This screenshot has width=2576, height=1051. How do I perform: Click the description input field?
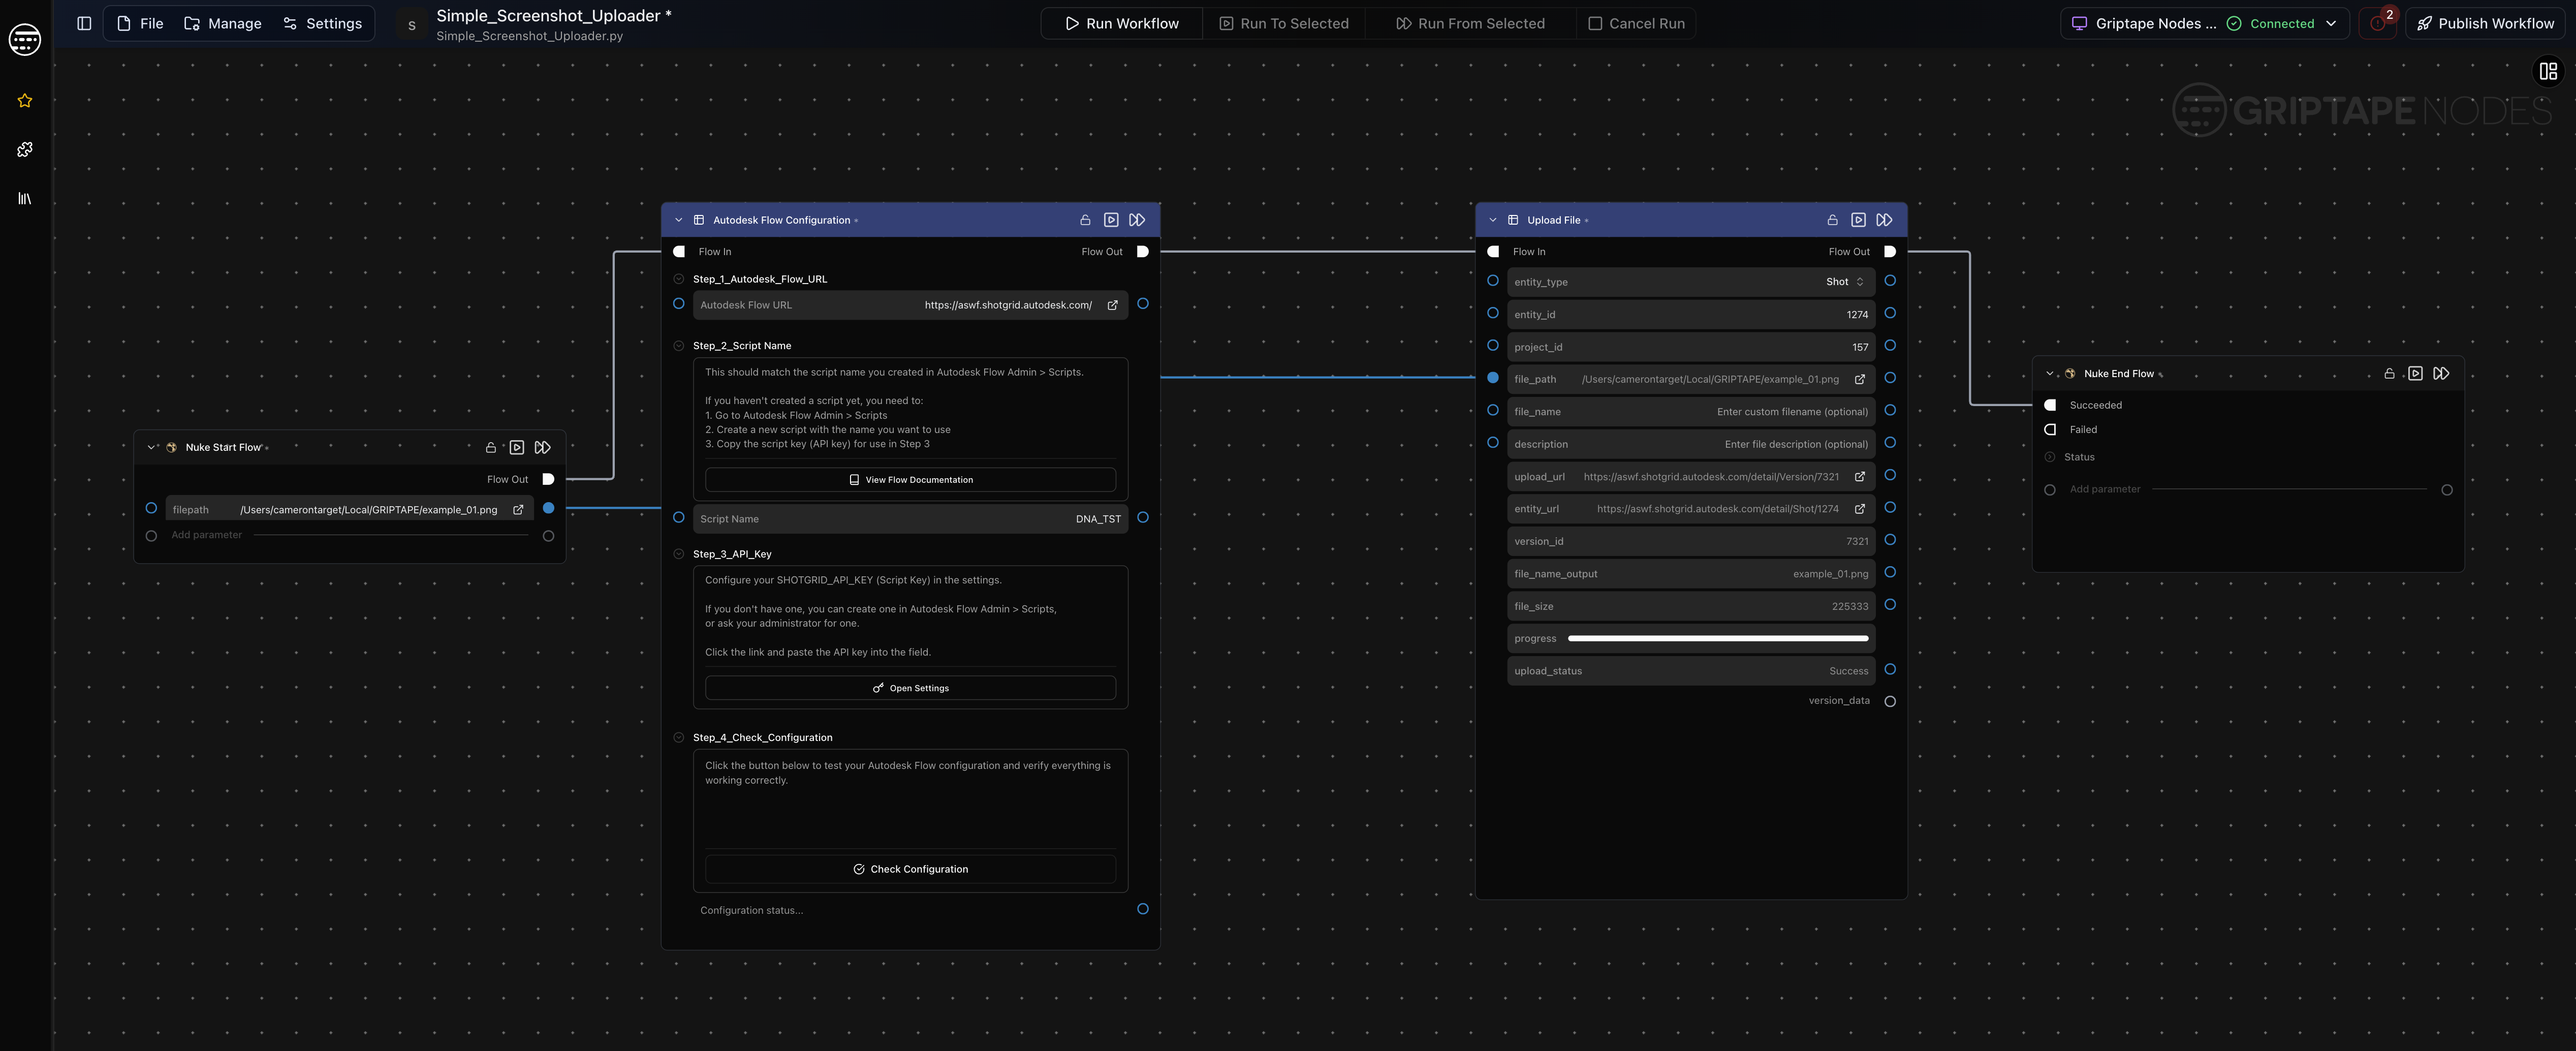pyautogui.click(x=1691, y=444)
